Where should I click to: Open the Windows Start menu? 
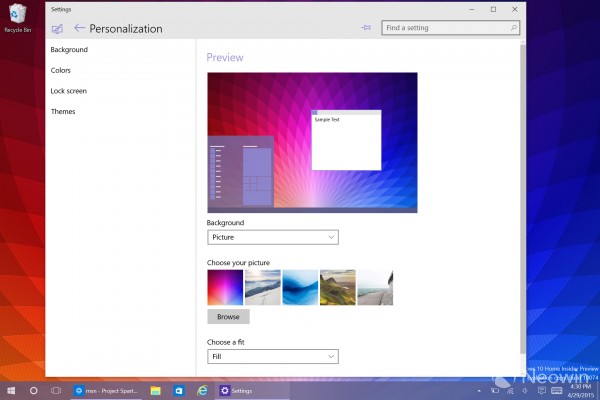tap(11, 391)
